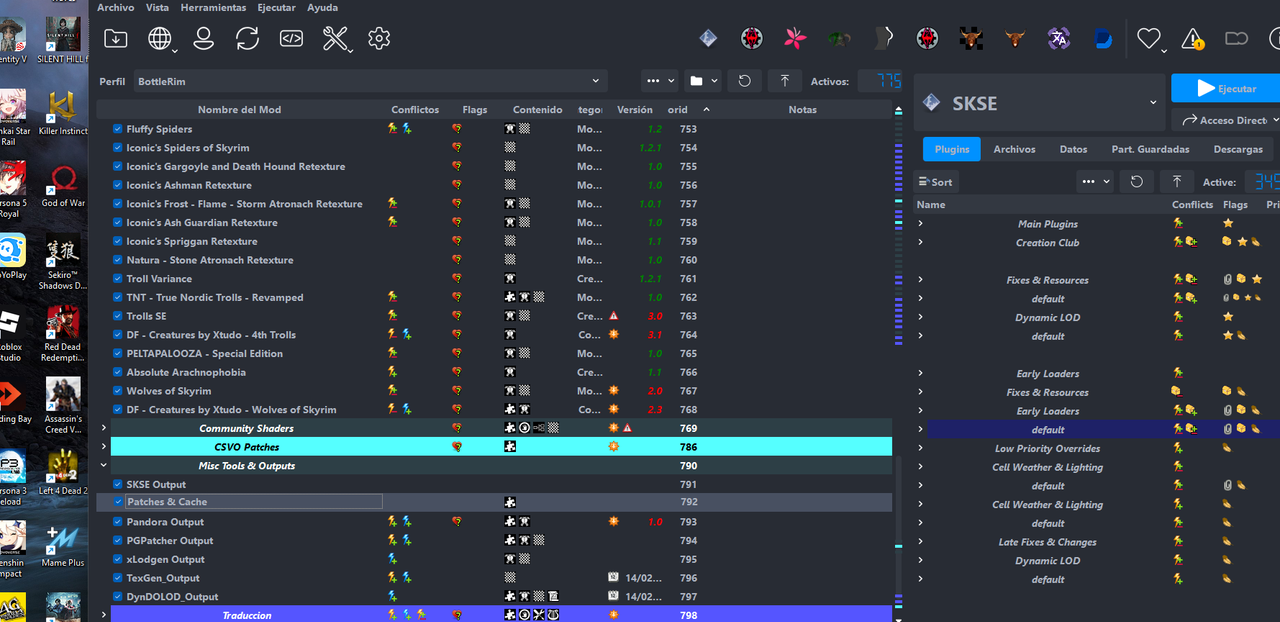Open the Left 4 Dead 2 desktop shortcut
This screenshot has width=1280, height=622.
pos(63,471)
